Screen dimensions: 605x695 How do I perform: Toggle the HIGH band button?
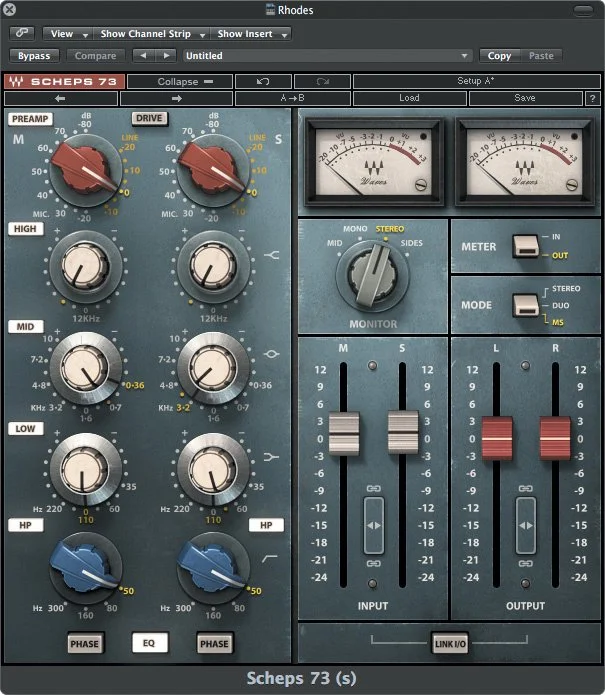coord(25,229)
